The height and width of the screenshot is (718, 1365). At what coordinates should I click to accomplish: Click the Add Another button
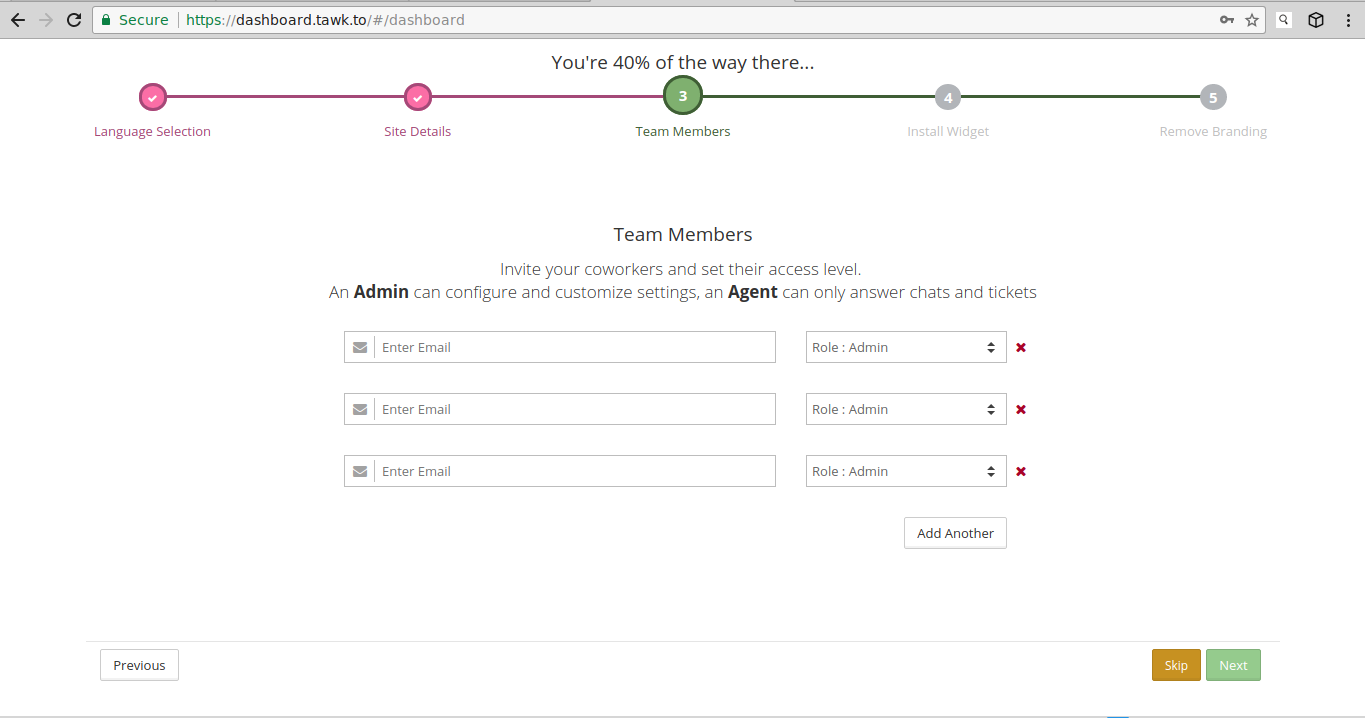[x=955, y=533]
